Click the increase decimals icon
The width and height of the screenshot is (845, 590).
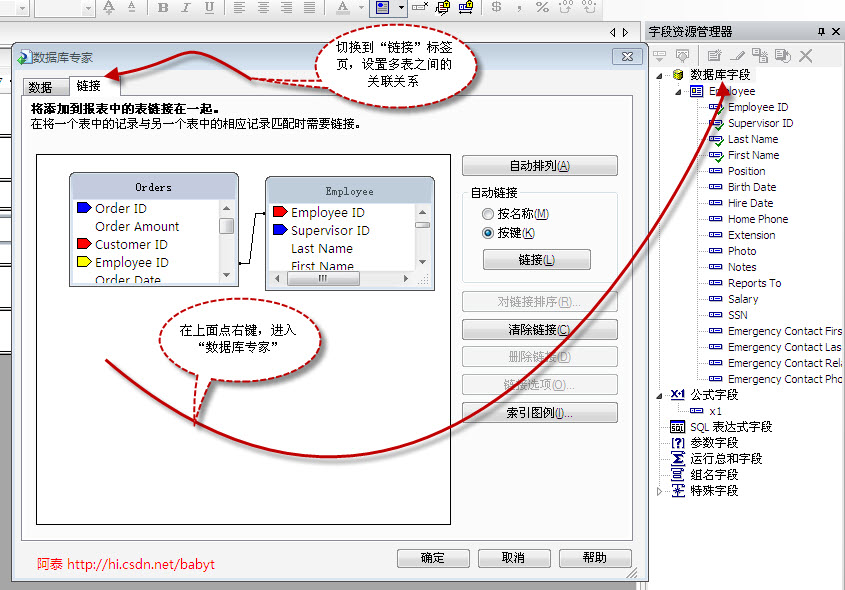[x=566, y=7]
